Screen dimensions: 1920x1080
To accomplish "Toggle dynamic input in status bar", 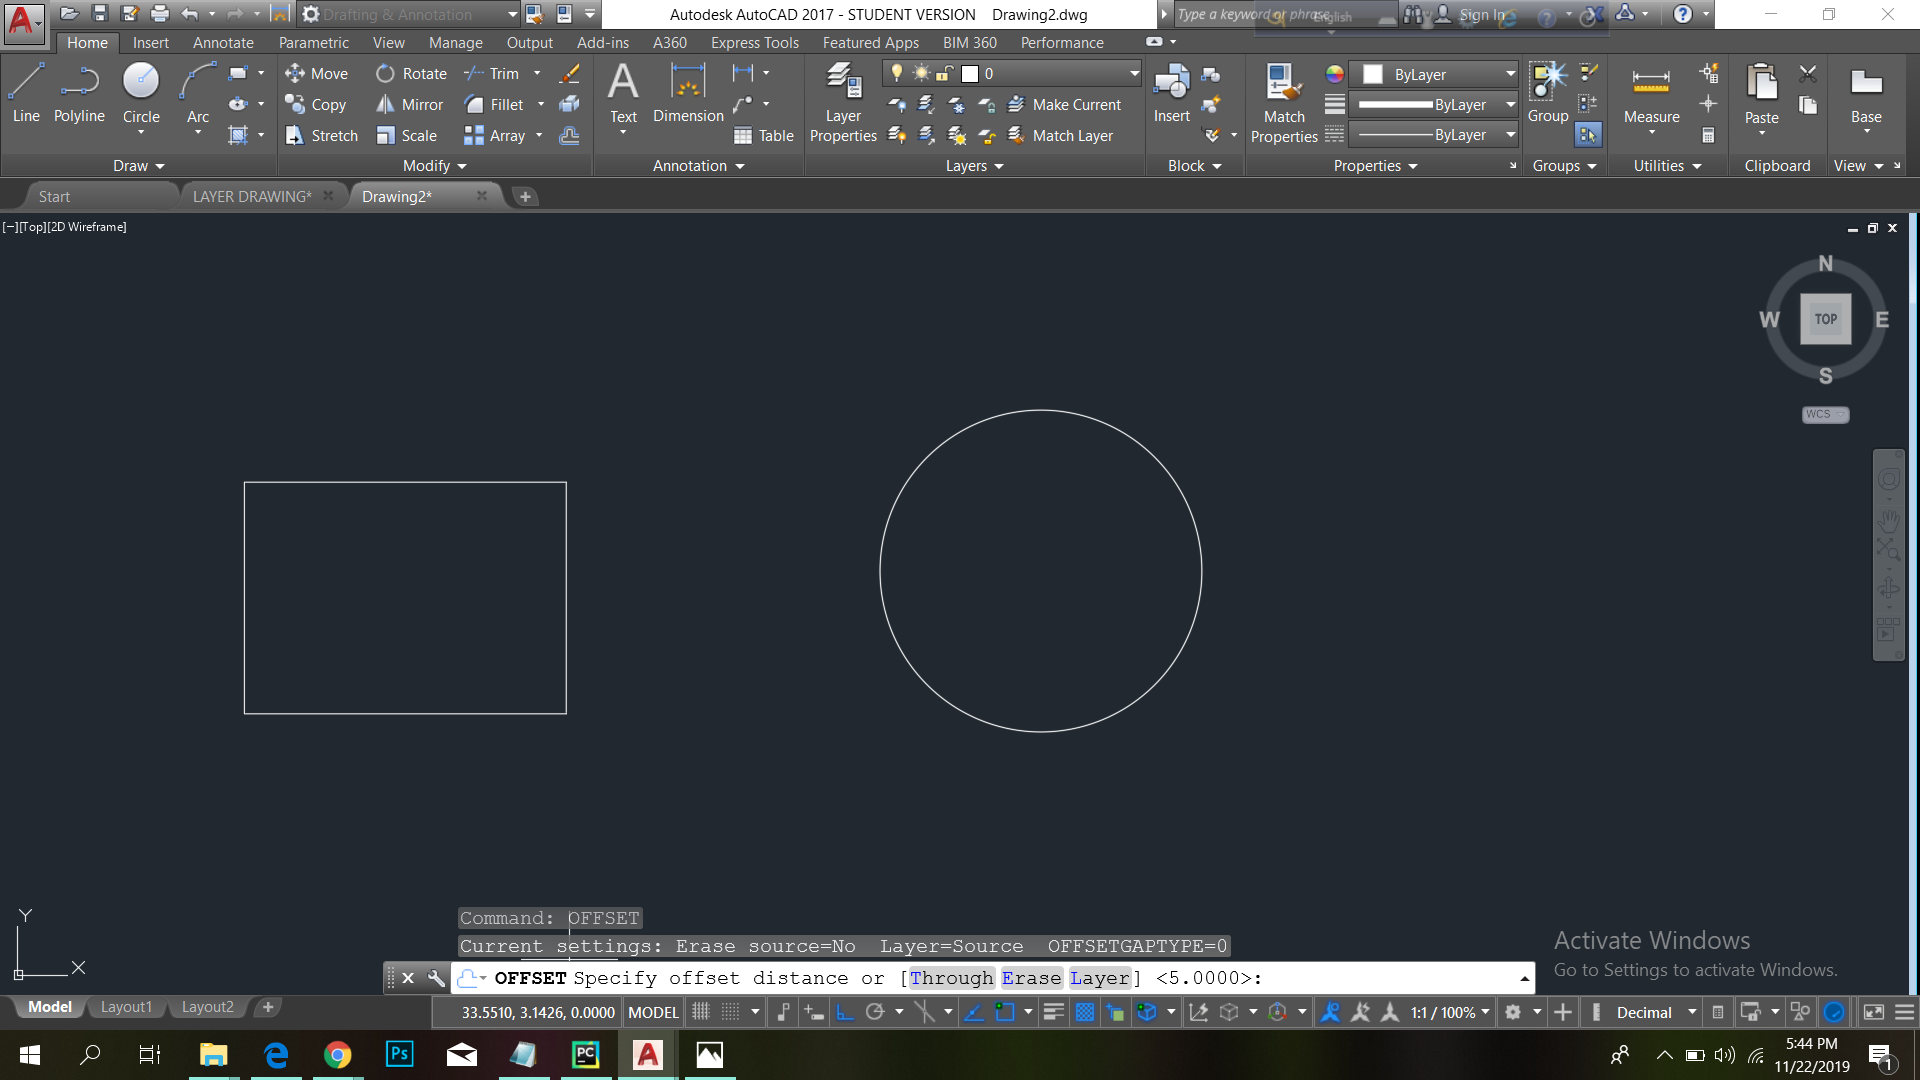I will [x=814, y=1012].
